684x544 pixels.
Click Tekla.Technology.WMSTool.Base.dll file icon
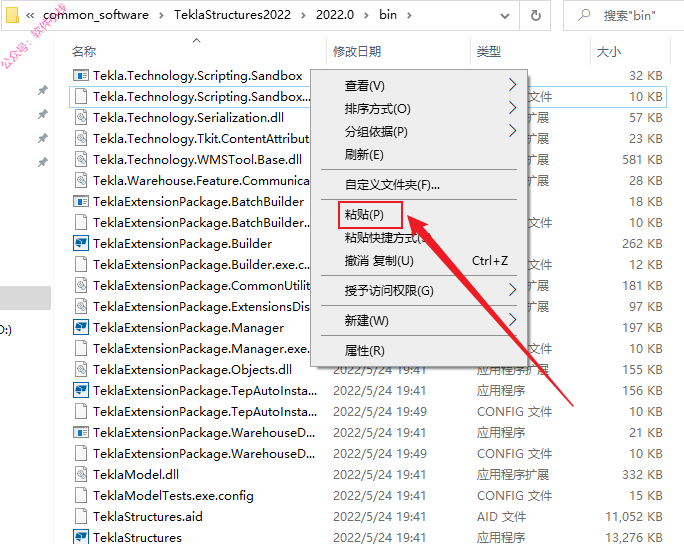point(81,159)
